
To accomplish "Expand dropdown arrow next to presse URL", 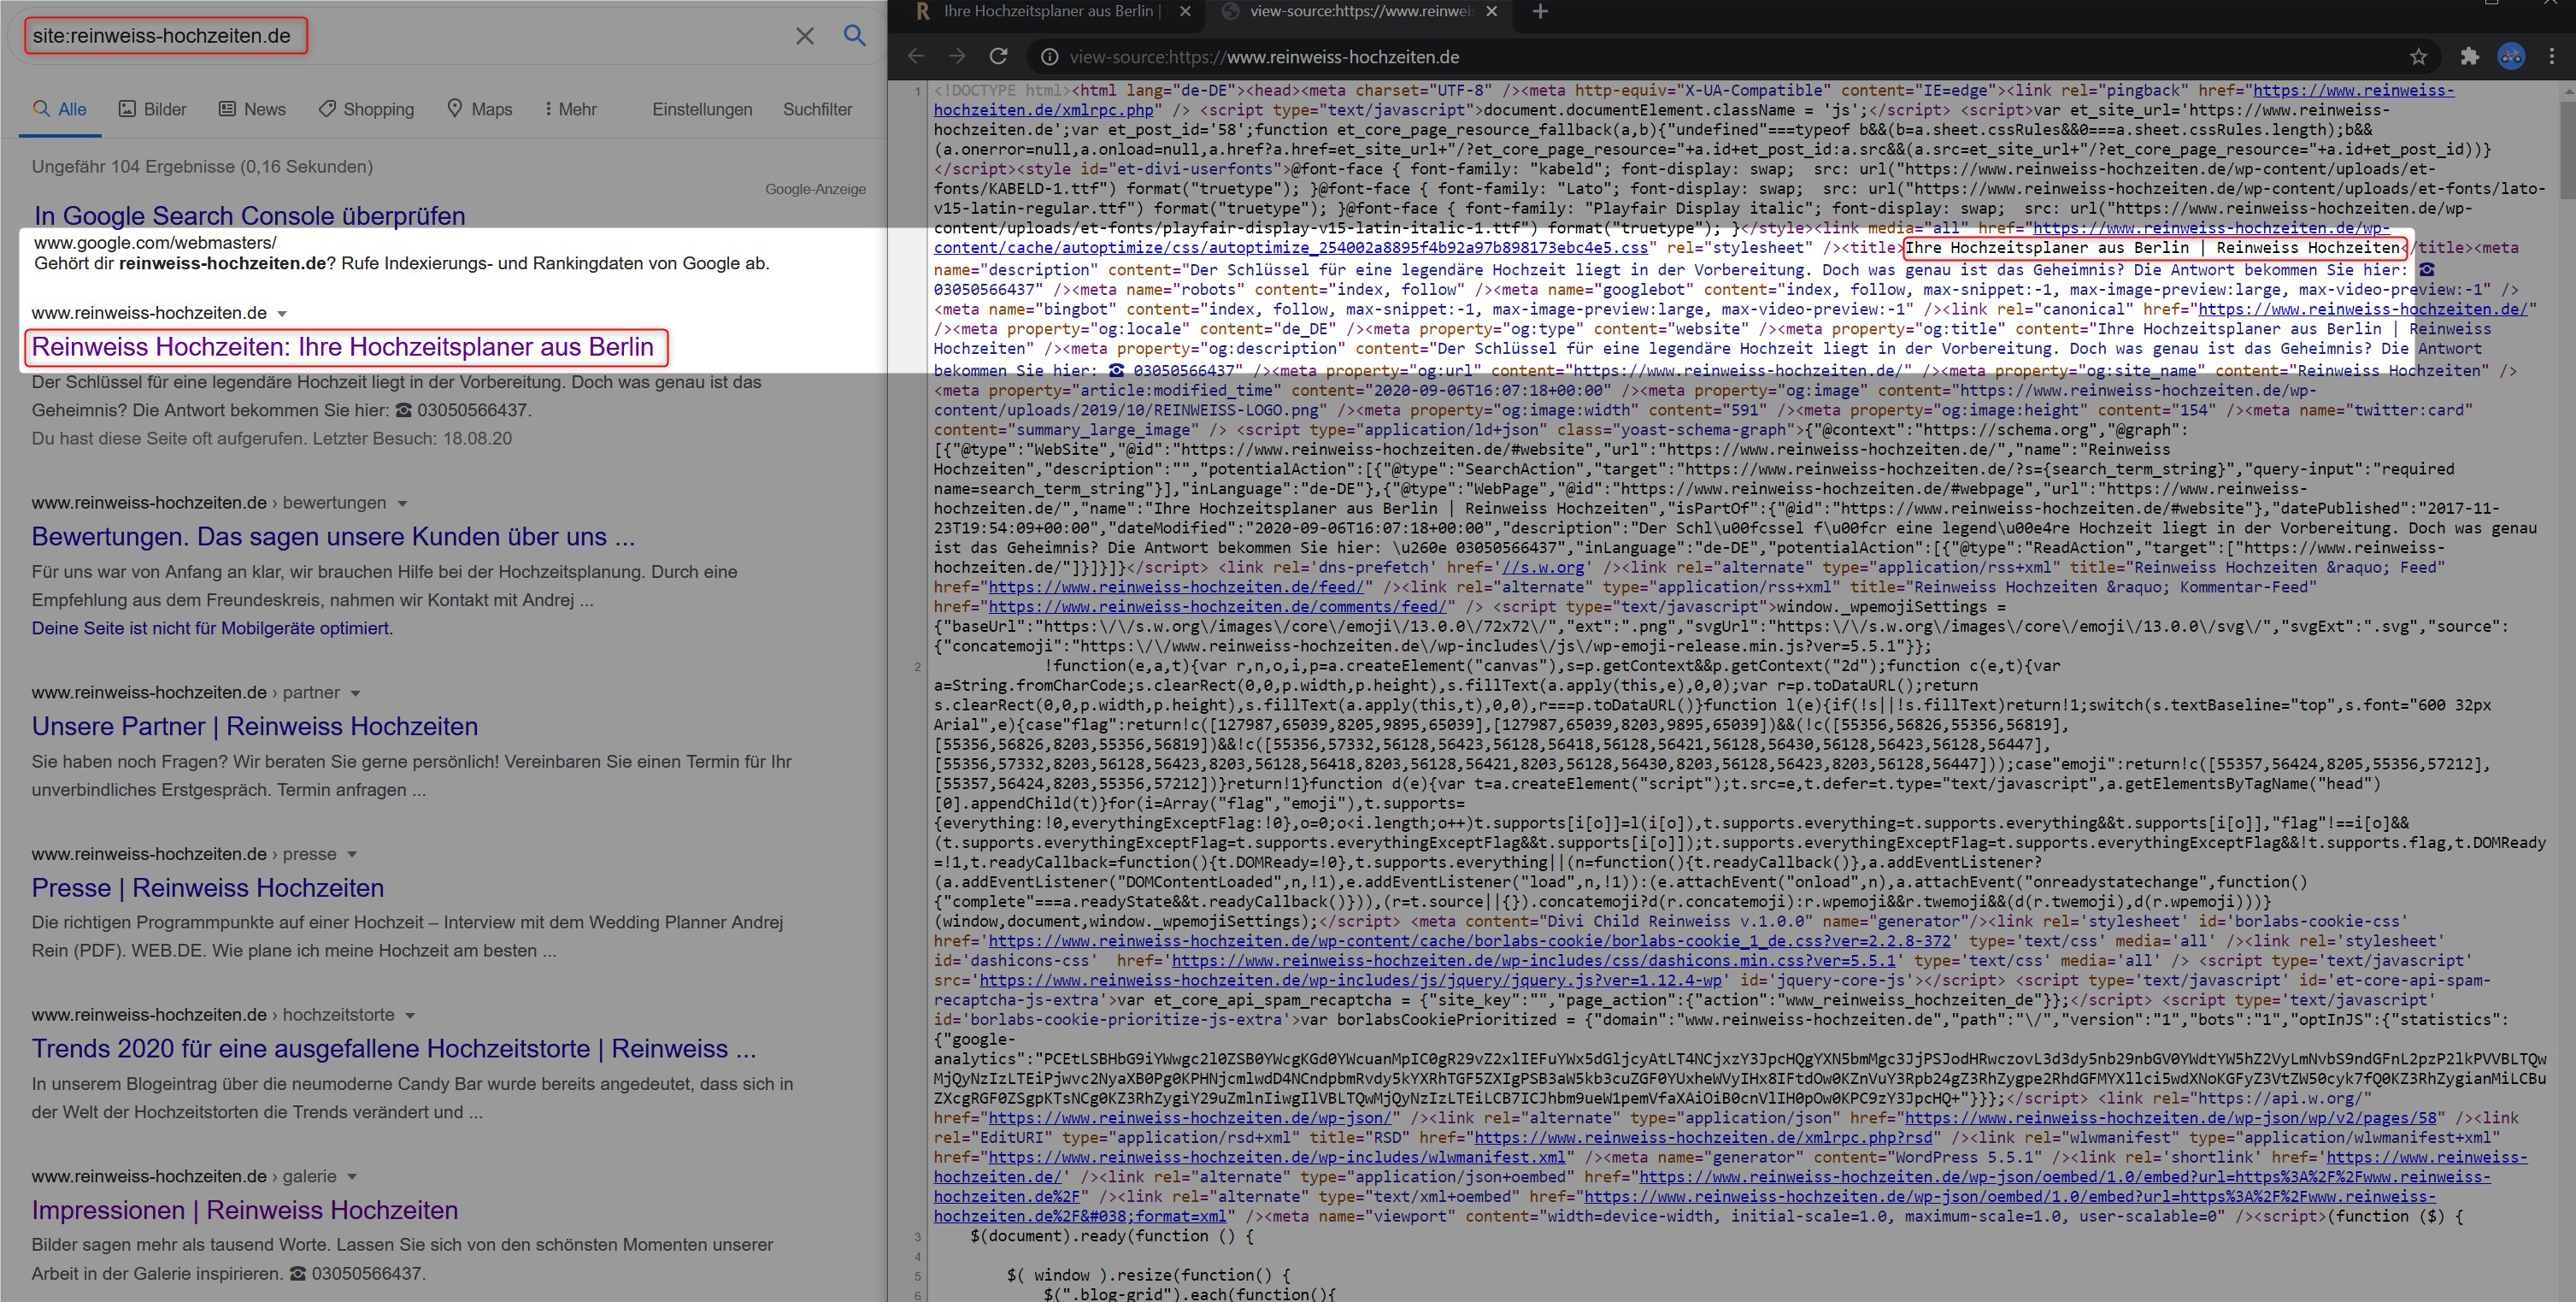I will coord(352,855).
